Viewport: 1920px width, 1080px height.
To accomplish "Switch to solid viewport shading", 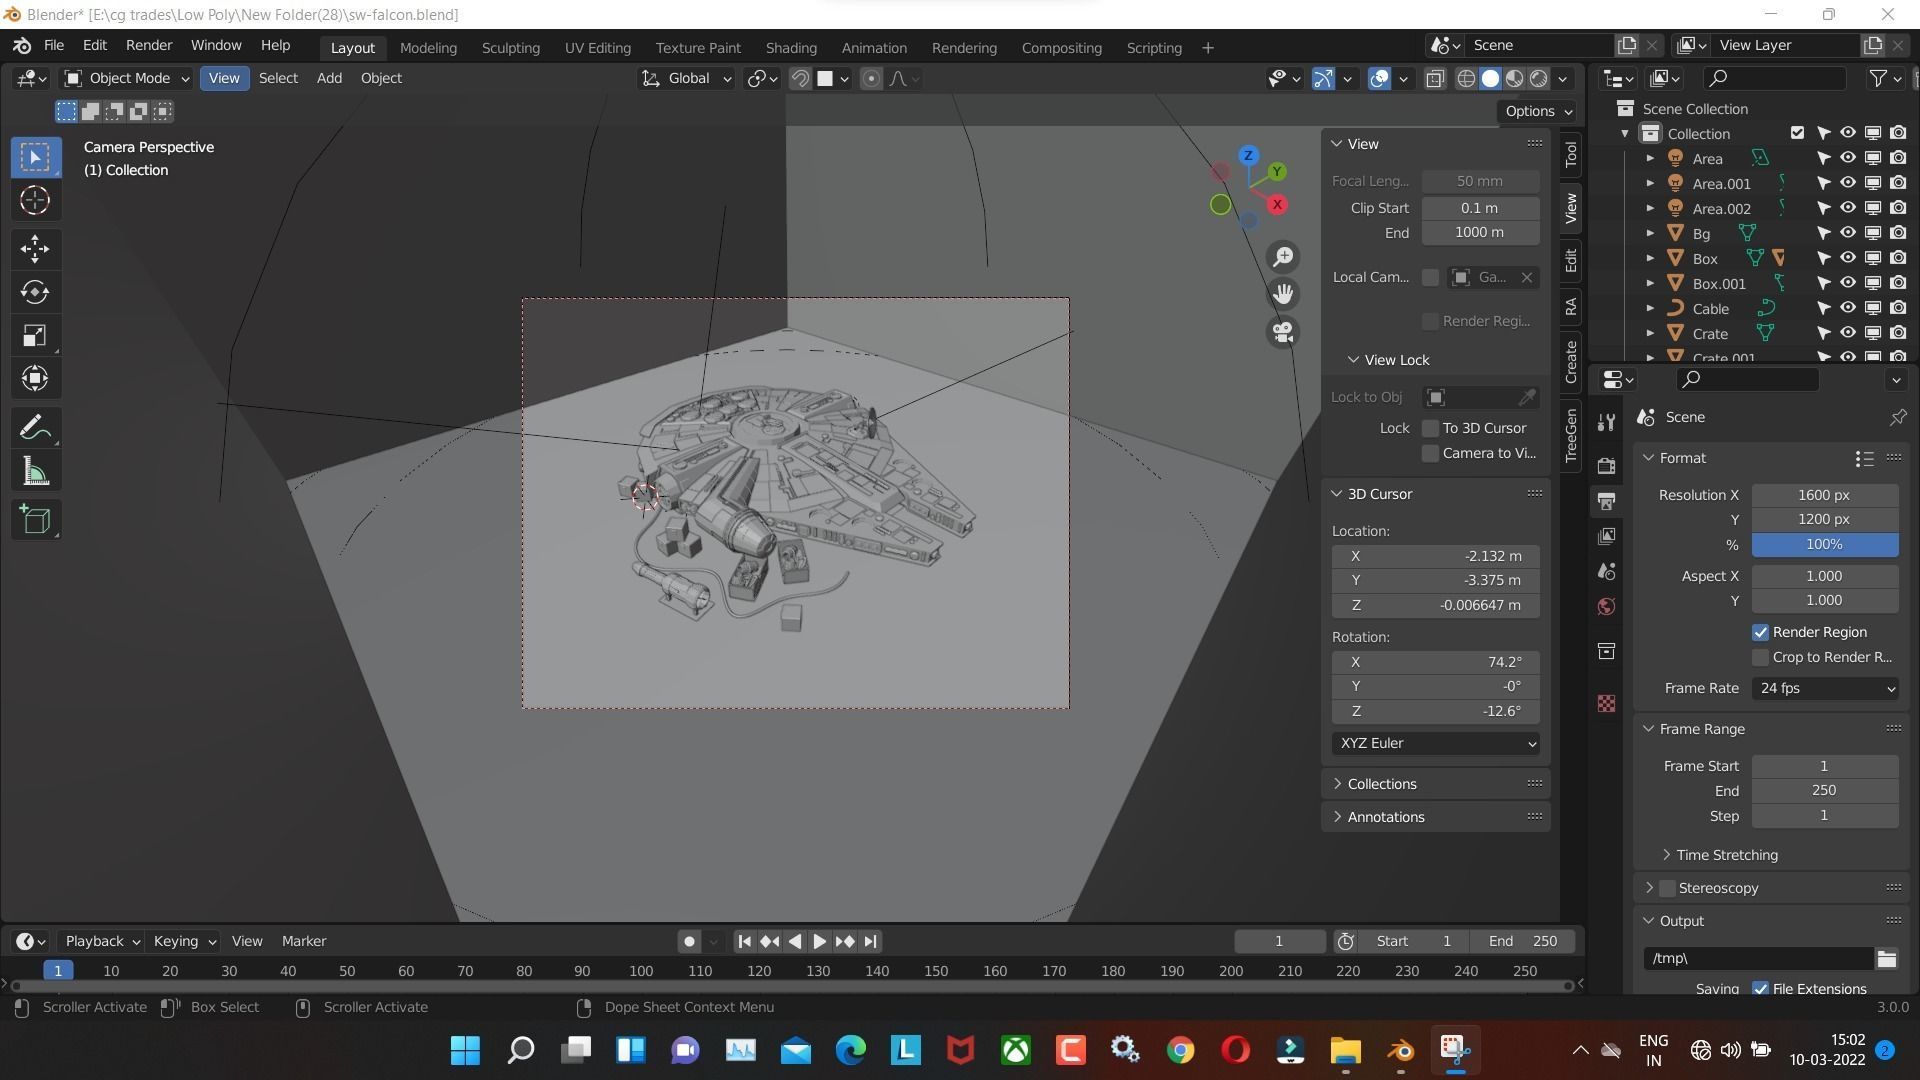I will coord(1490,79).
